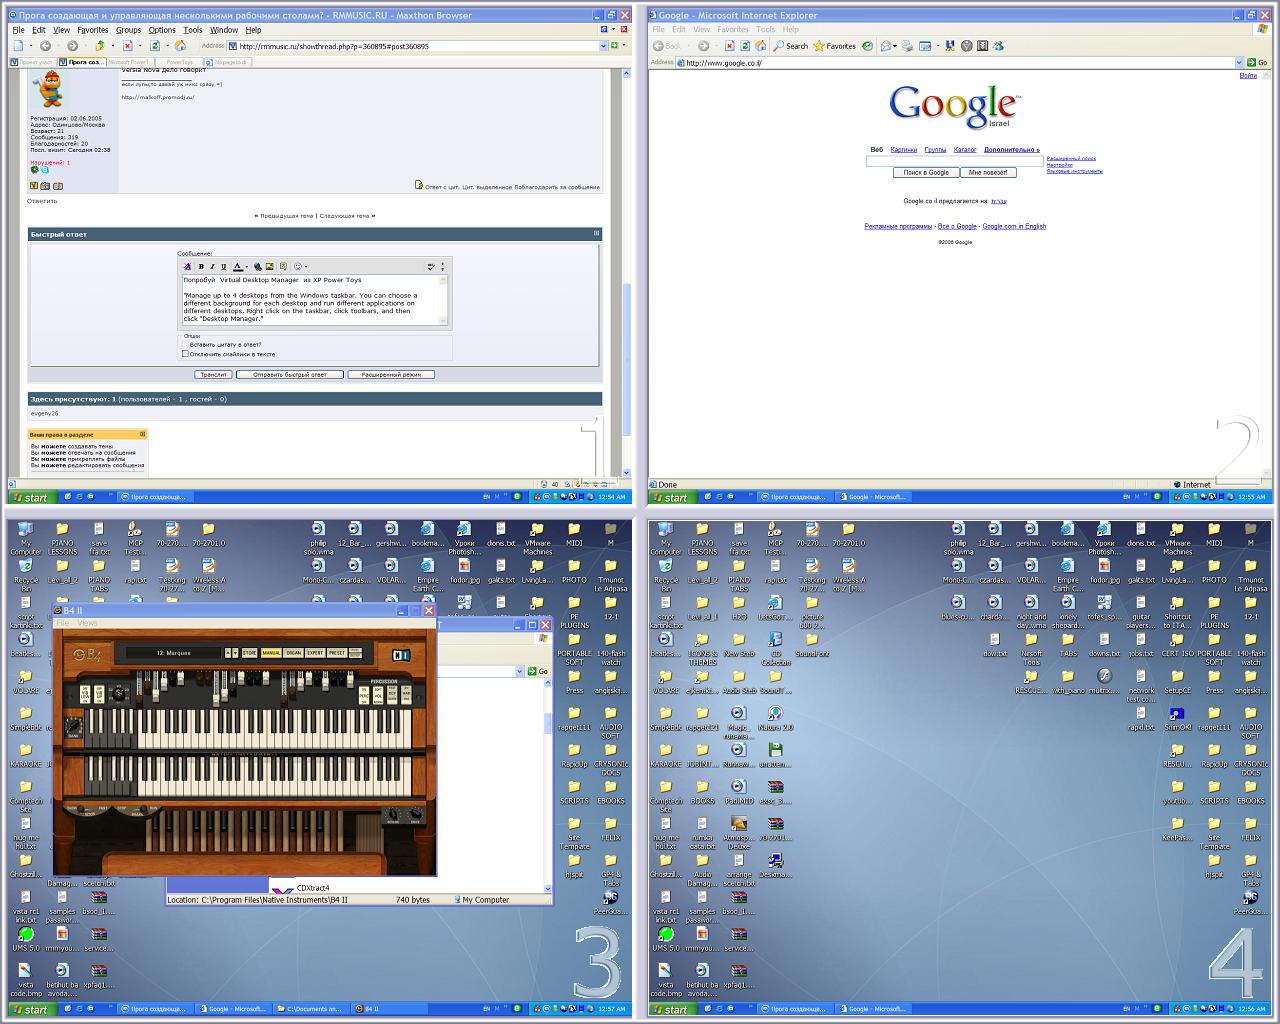
Task: Apply Bold in the forum message editor
Action: [201, 267]
